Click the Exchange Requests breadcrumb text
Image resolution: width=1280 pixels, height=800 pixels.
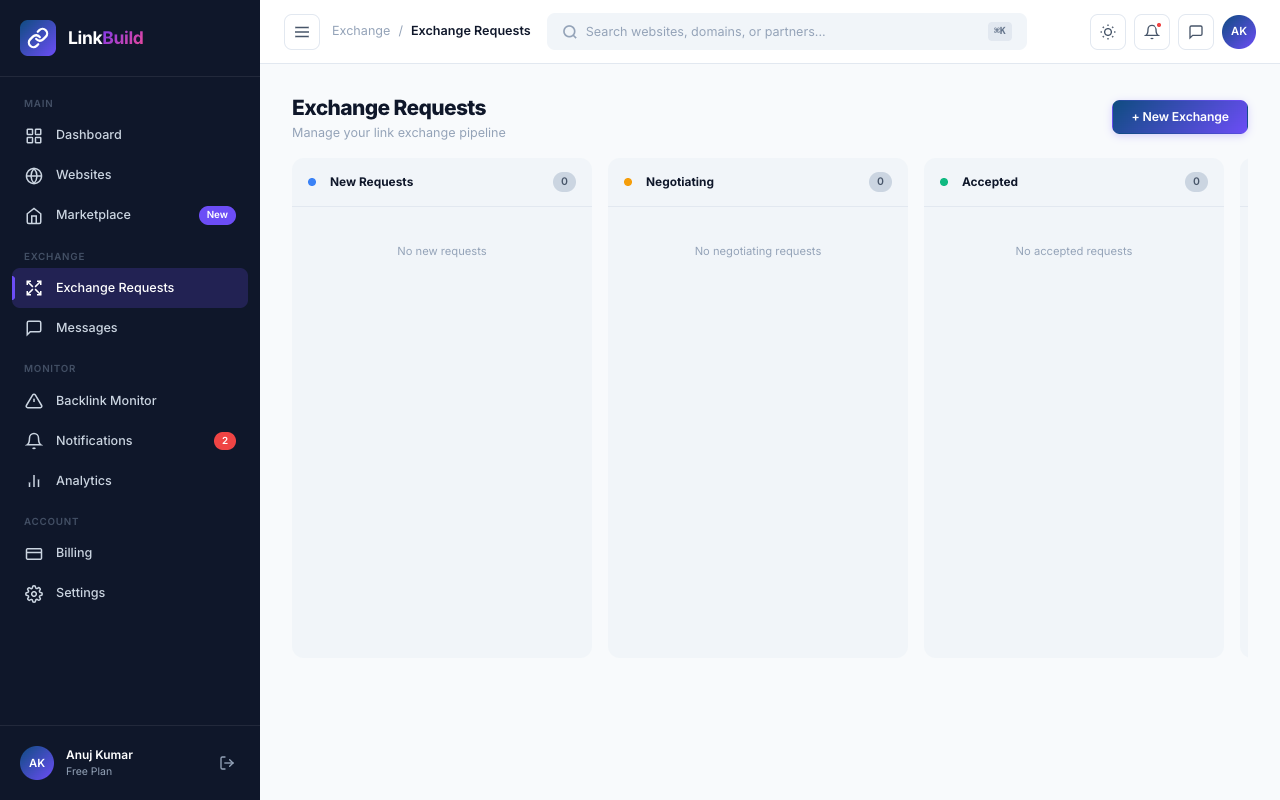point(471,31)
